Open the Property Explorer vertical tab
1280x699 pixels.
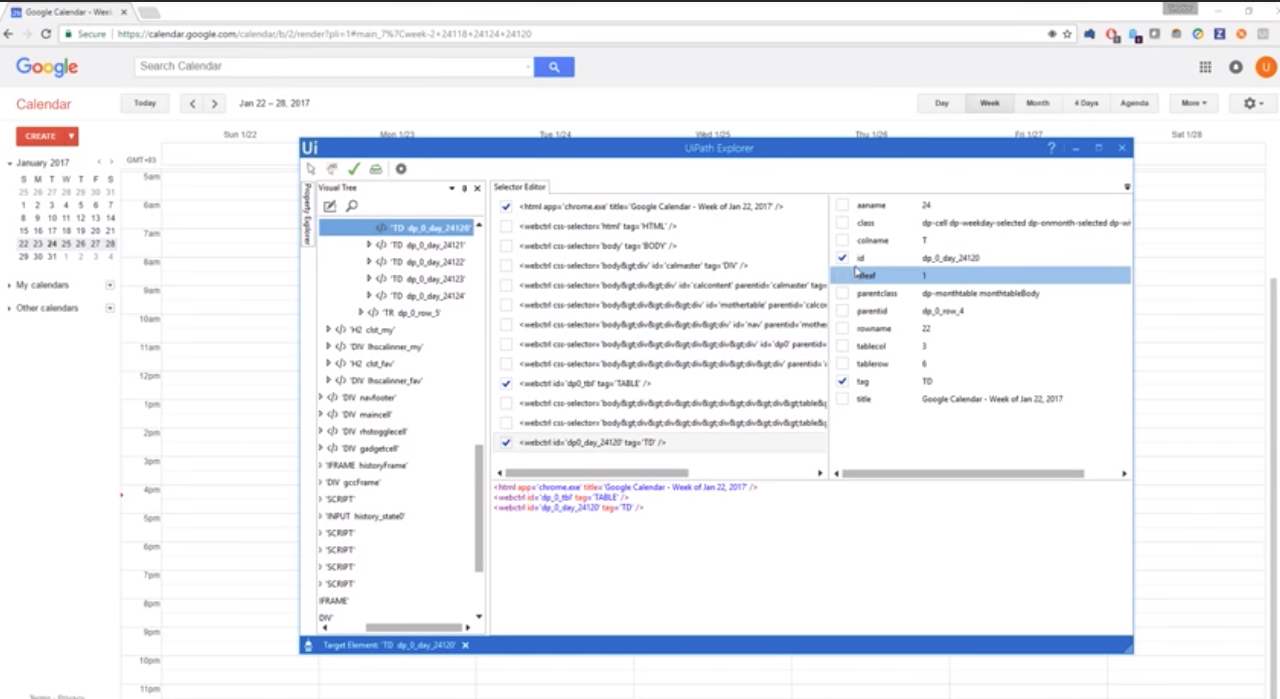pos(306,214)
